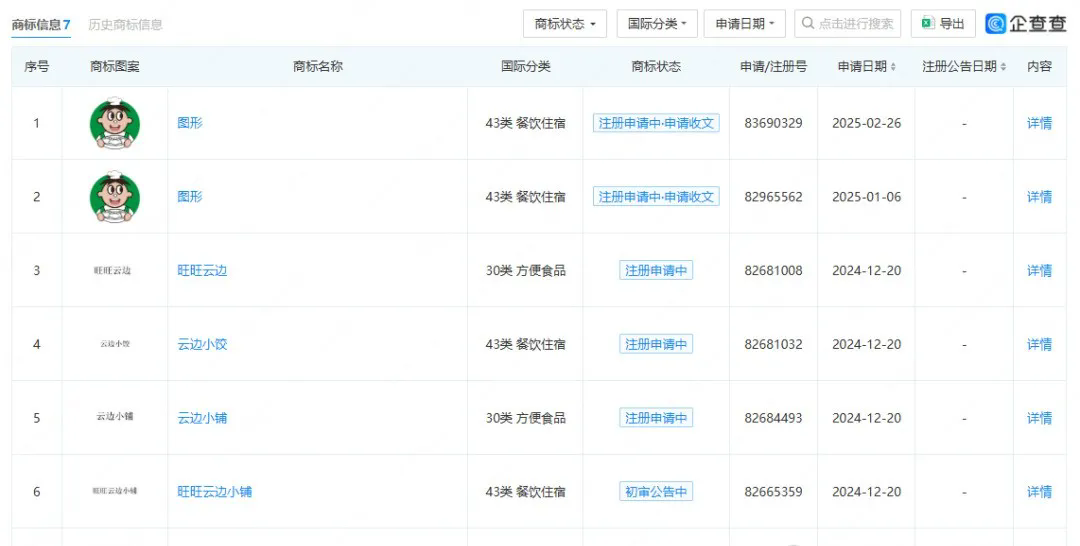The width and height of the screenshot is (1080, 546).
Task: Open 图形 trademark link in row 1
Action: tap(190, 123)
